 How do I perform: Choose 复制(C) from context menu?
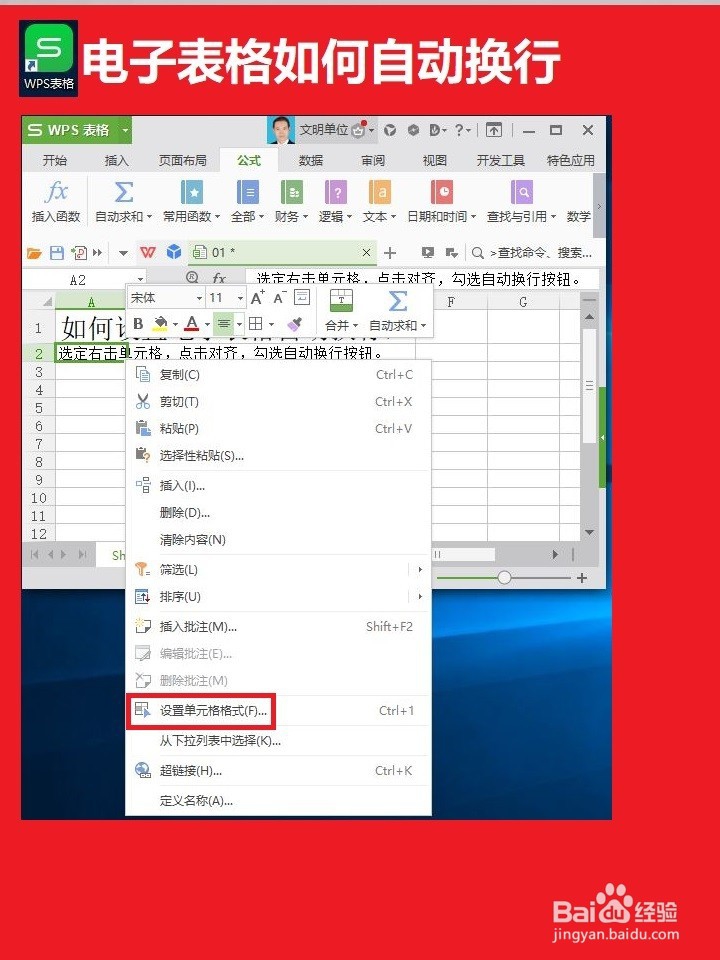click(279, 375)
